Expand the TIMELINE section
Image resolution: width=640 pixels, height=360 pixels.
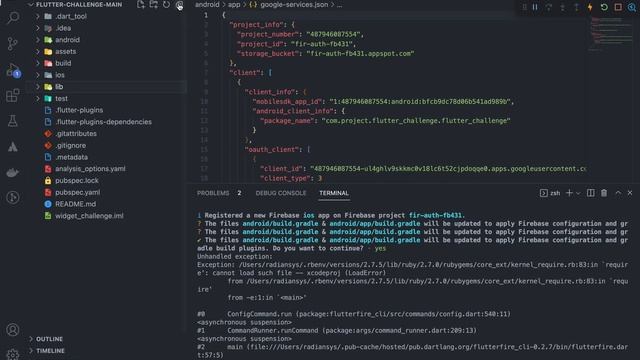(50, 351)
